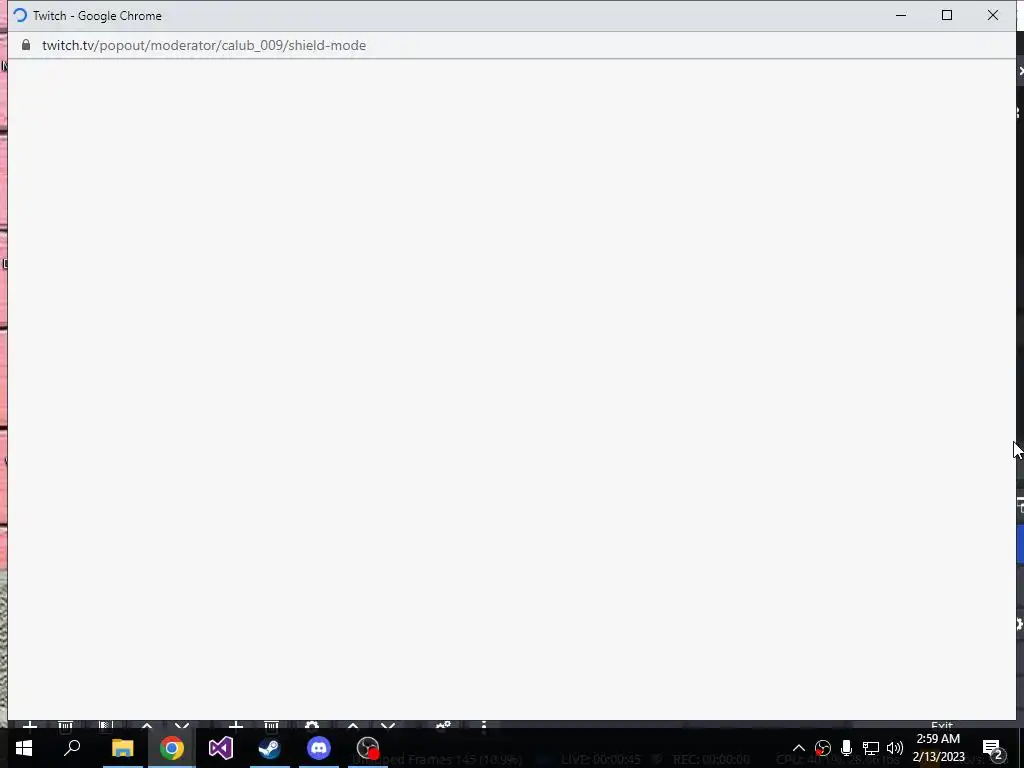1024x768 pixels.
Task: Click the OBS icon in the system tray
Action: (823, 748)
